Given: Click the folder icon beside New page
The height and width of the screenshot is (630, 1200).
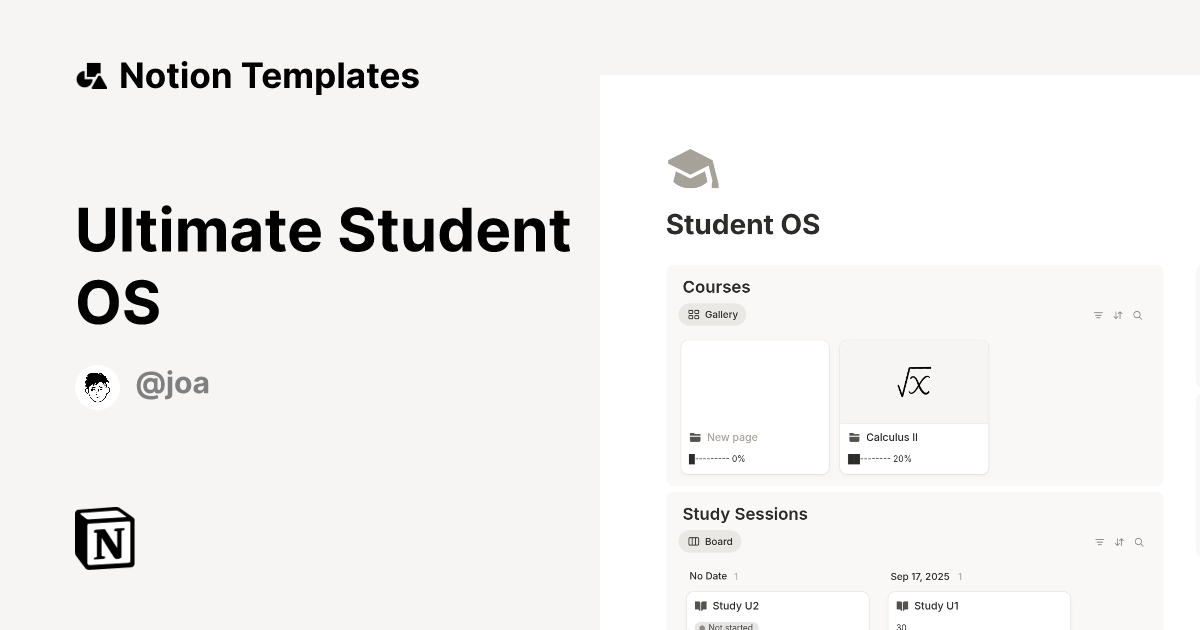Looking at the screenshot, I should pyautogui.click(x=696, y=437).
